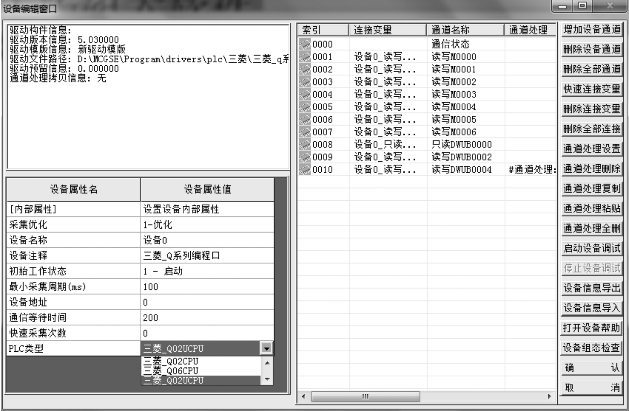Click the 连接变量 column header
Screen dimensions: 629x411
coord(388,30)
